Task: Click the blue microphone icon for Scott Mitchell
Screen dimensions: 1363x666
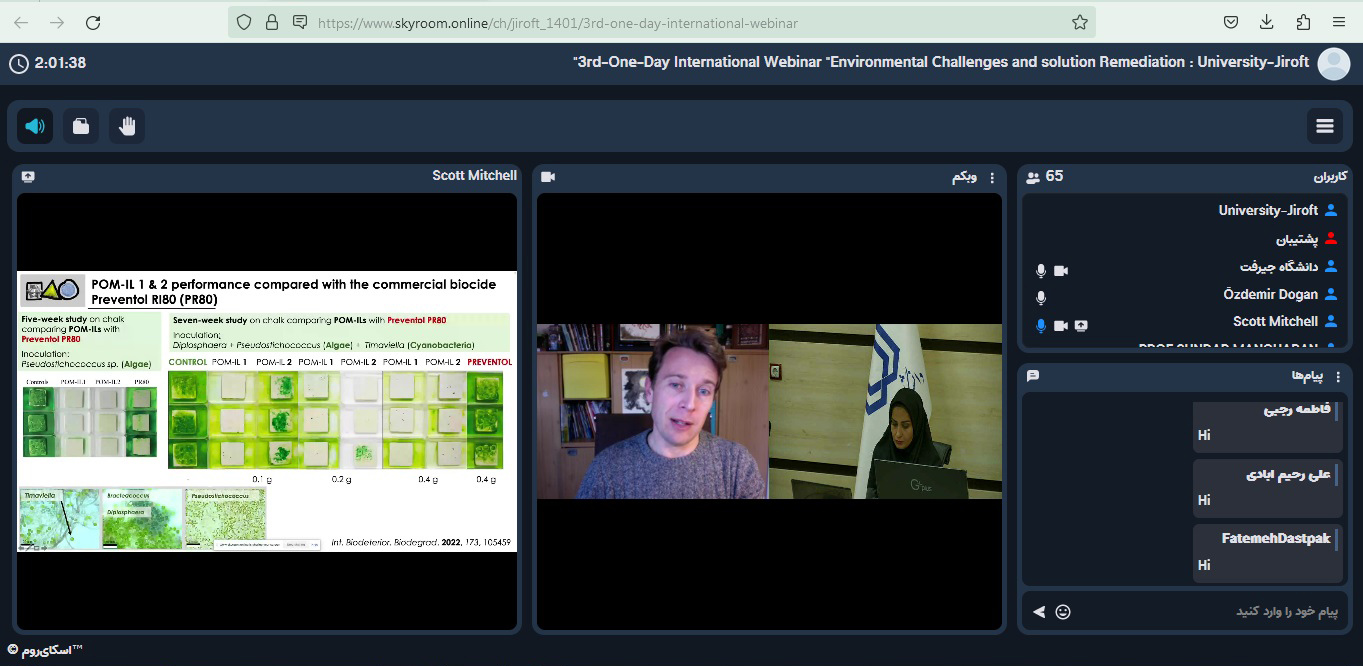Action: point(1041,325)
